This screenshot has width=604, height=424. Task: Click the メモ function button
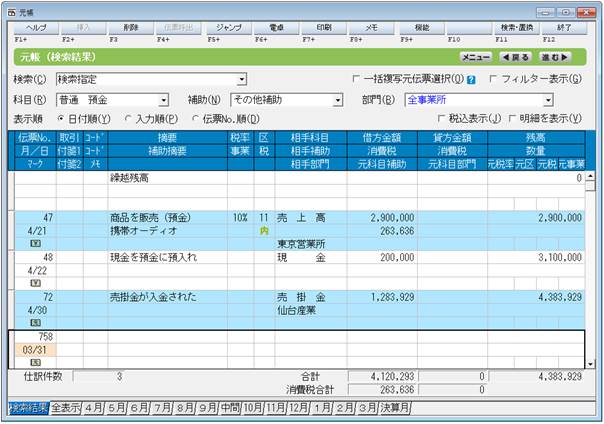click(371, 28)
